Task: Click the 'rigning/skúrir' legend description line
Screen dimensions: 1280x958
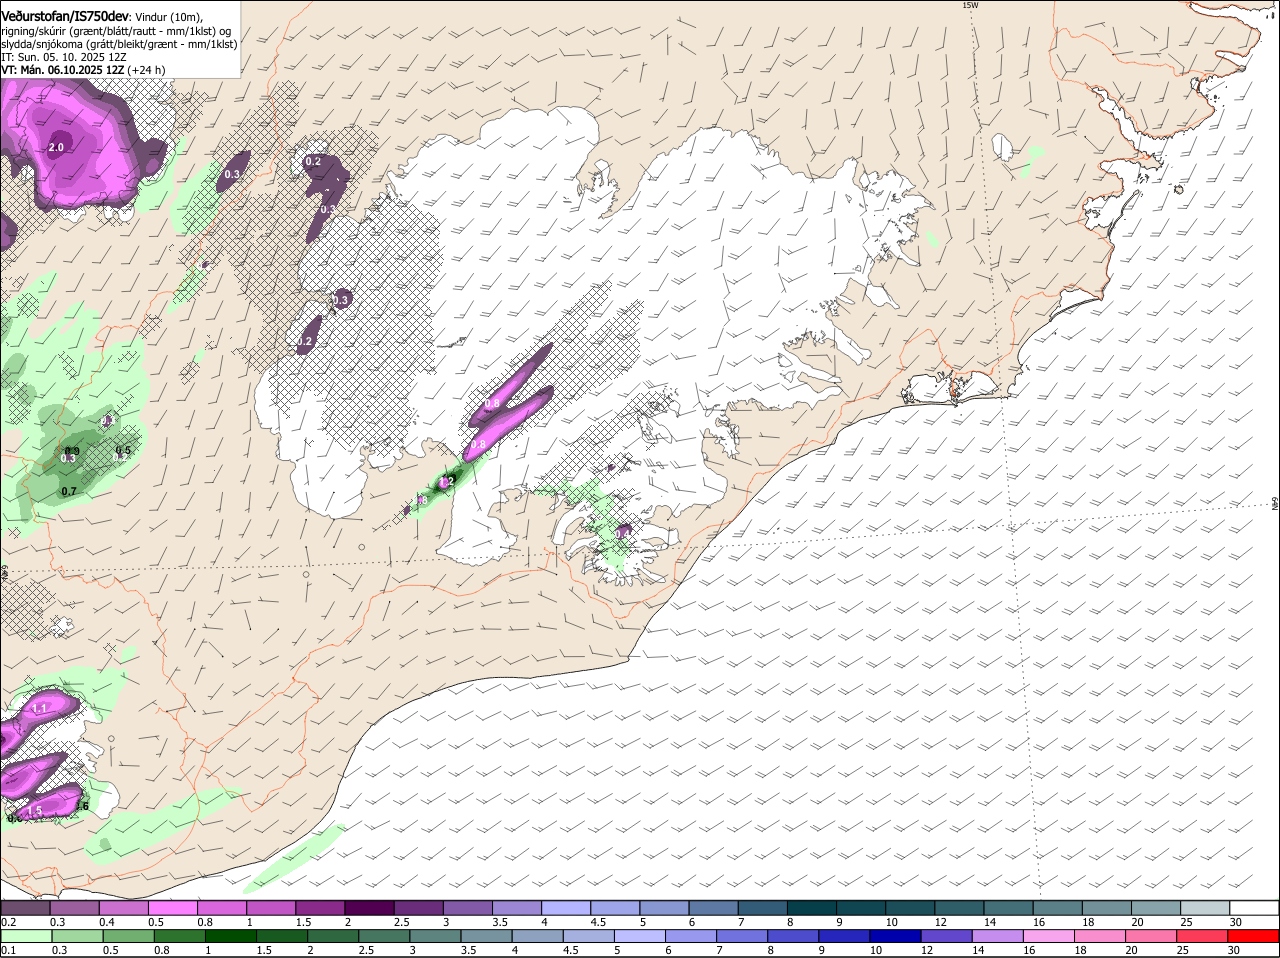Action: (116, 31)
